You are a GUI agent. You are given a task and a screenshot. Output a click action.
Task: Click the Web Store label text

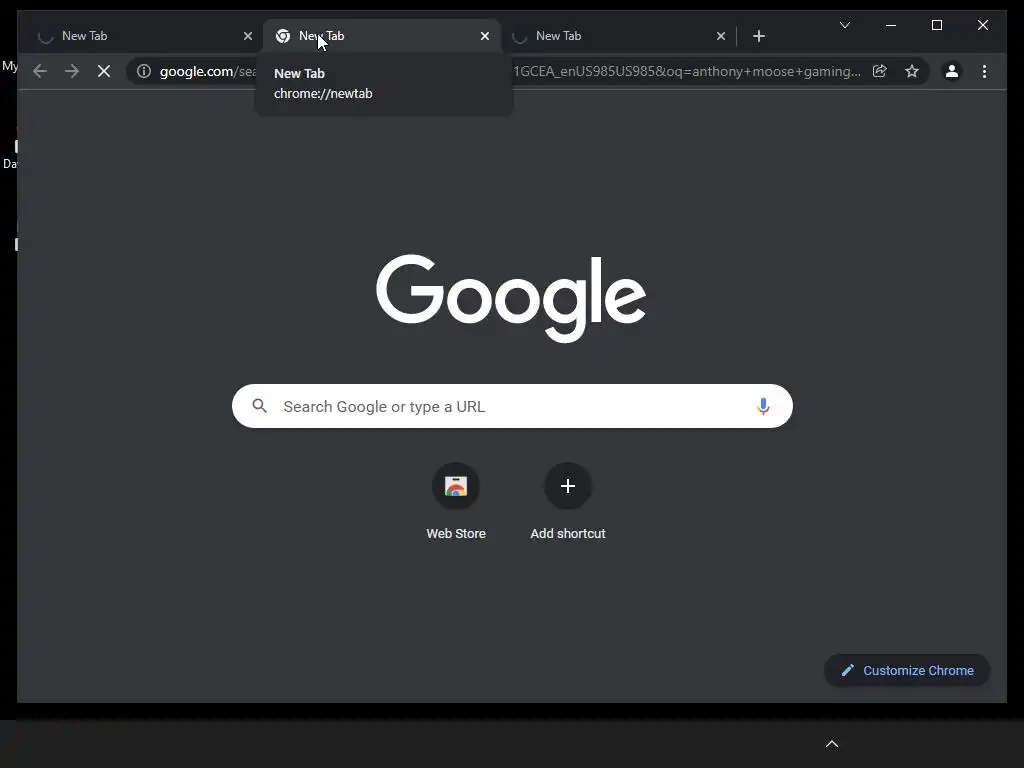[x=456, y=534]
